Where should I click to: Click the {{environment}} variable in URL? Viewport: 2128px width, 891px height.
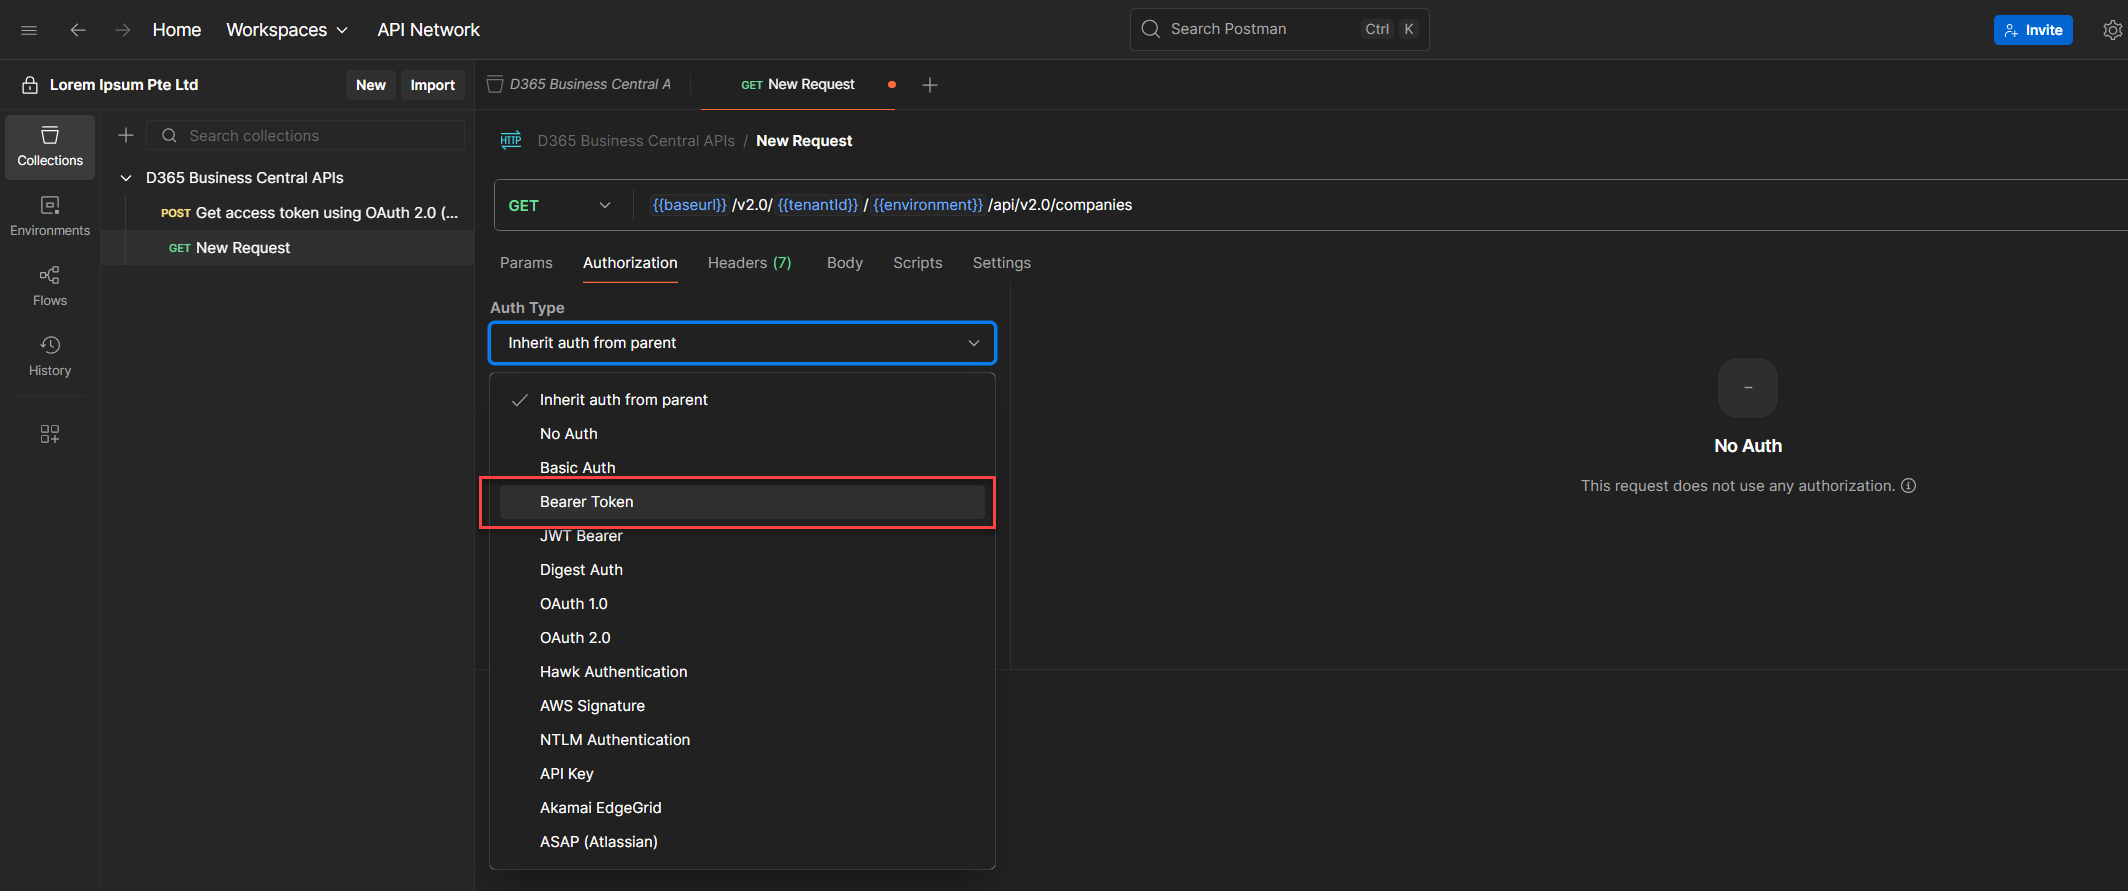[x=928, y=205]
